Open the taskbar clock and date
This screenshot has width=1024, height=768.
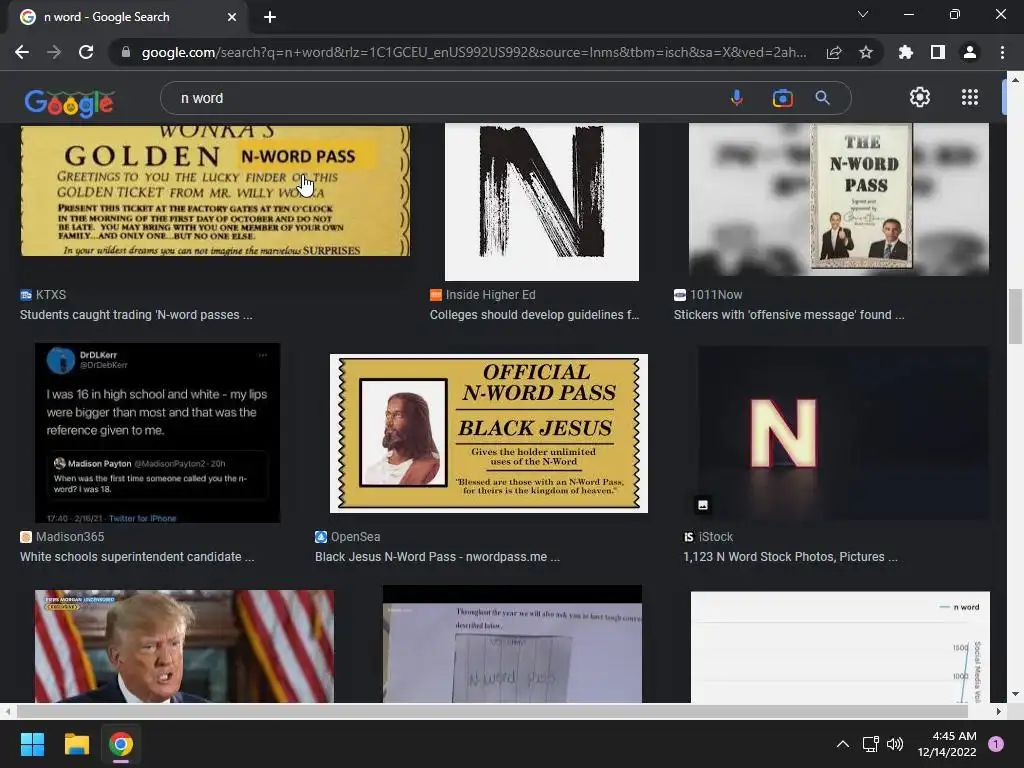(947, 744)
